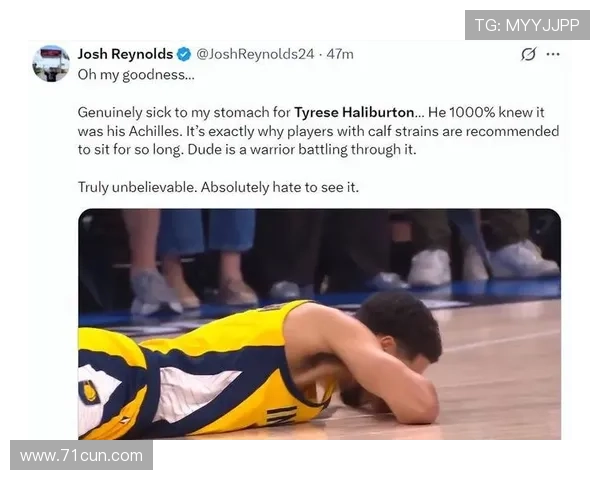
Task: Open the tweet via the 47m timestamp
Action: pyautogui.click(x=340, y=54)
